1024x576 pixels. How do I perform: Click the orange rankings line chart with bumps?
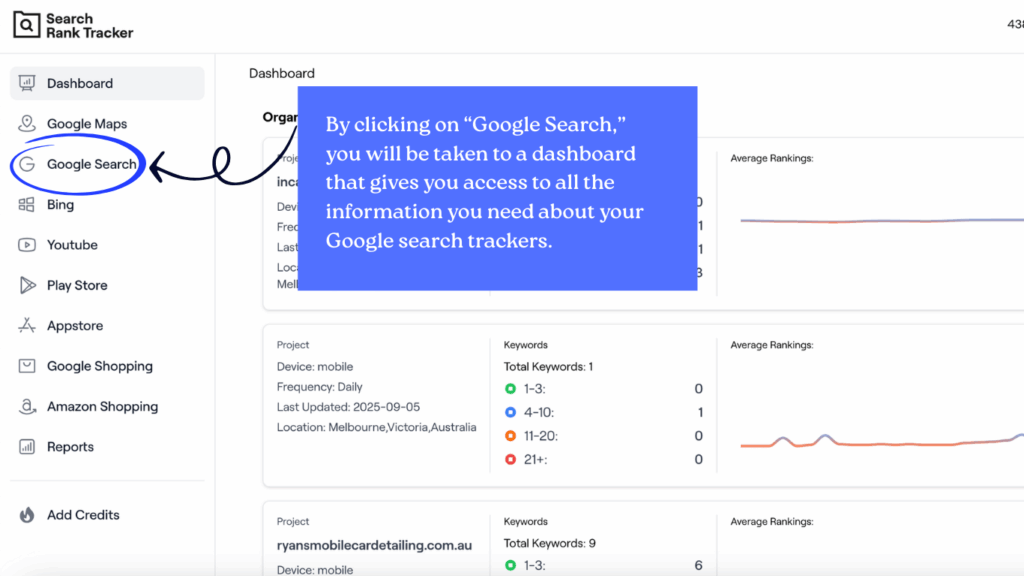tap(882, 441)
